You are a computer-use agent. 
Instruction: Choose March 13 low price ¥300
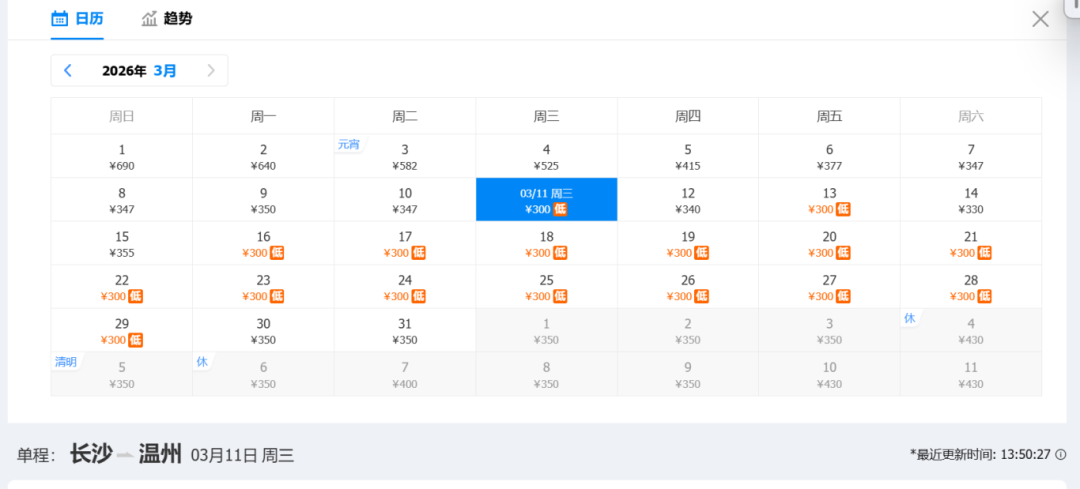829,200
